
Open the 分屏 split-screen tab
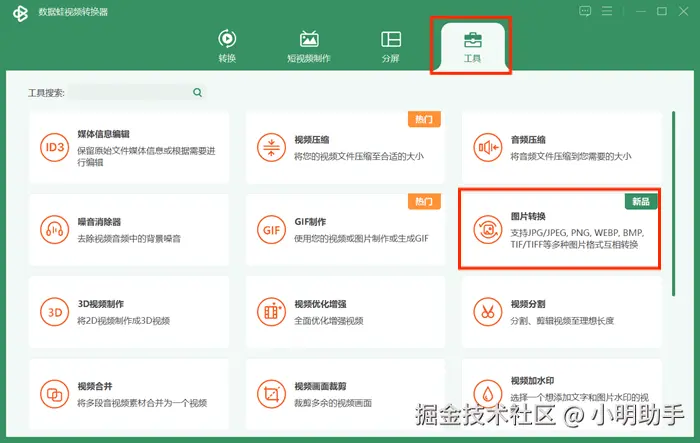[x=391, y=46]
